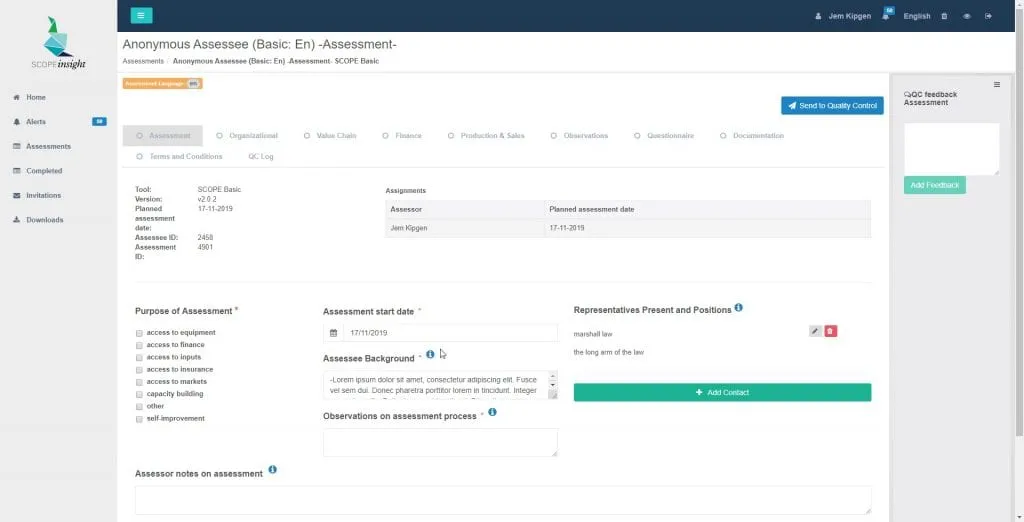Image resolution: width=1024 pixels, height=522 pixels.
Task: Open Invitations in the sidebar
Action: (x=43, y=195)
